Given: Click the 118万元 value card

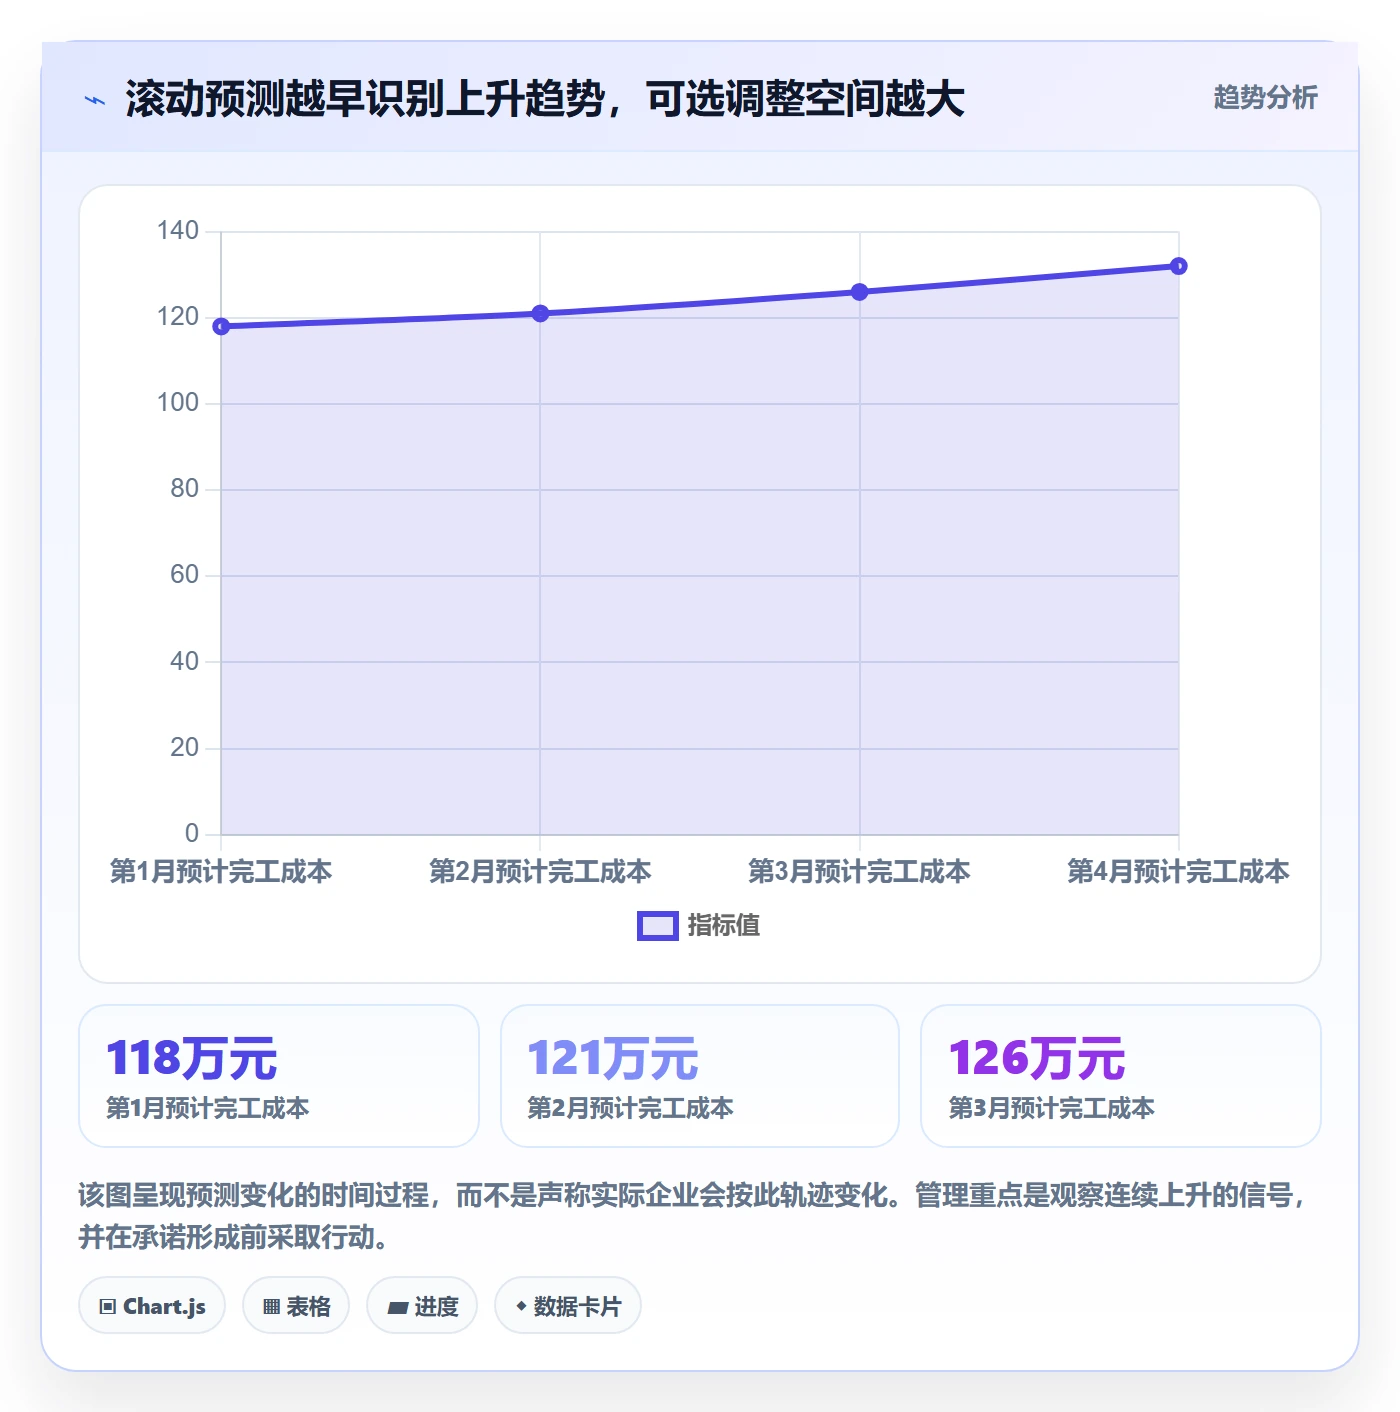Looking at the screenshot, I should (279, 1076).
